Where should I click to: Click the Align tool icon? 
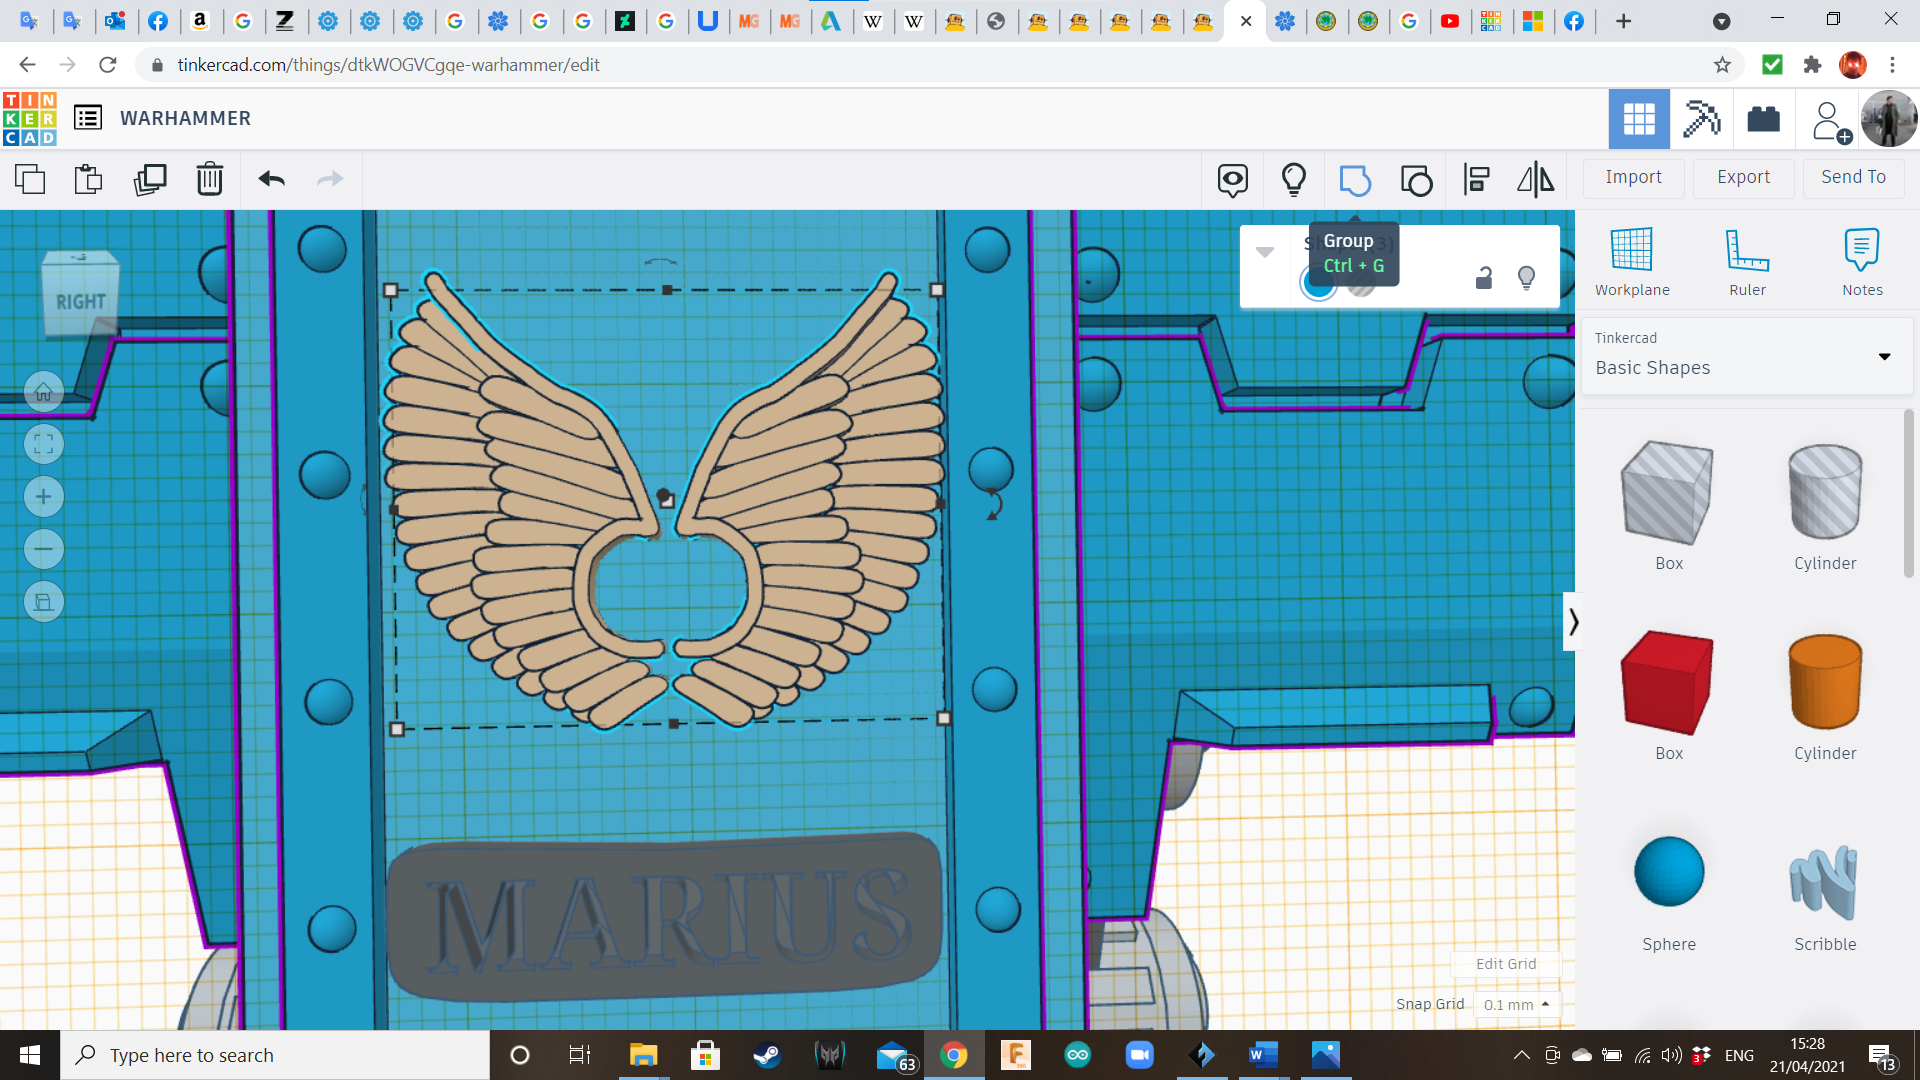1476,180
